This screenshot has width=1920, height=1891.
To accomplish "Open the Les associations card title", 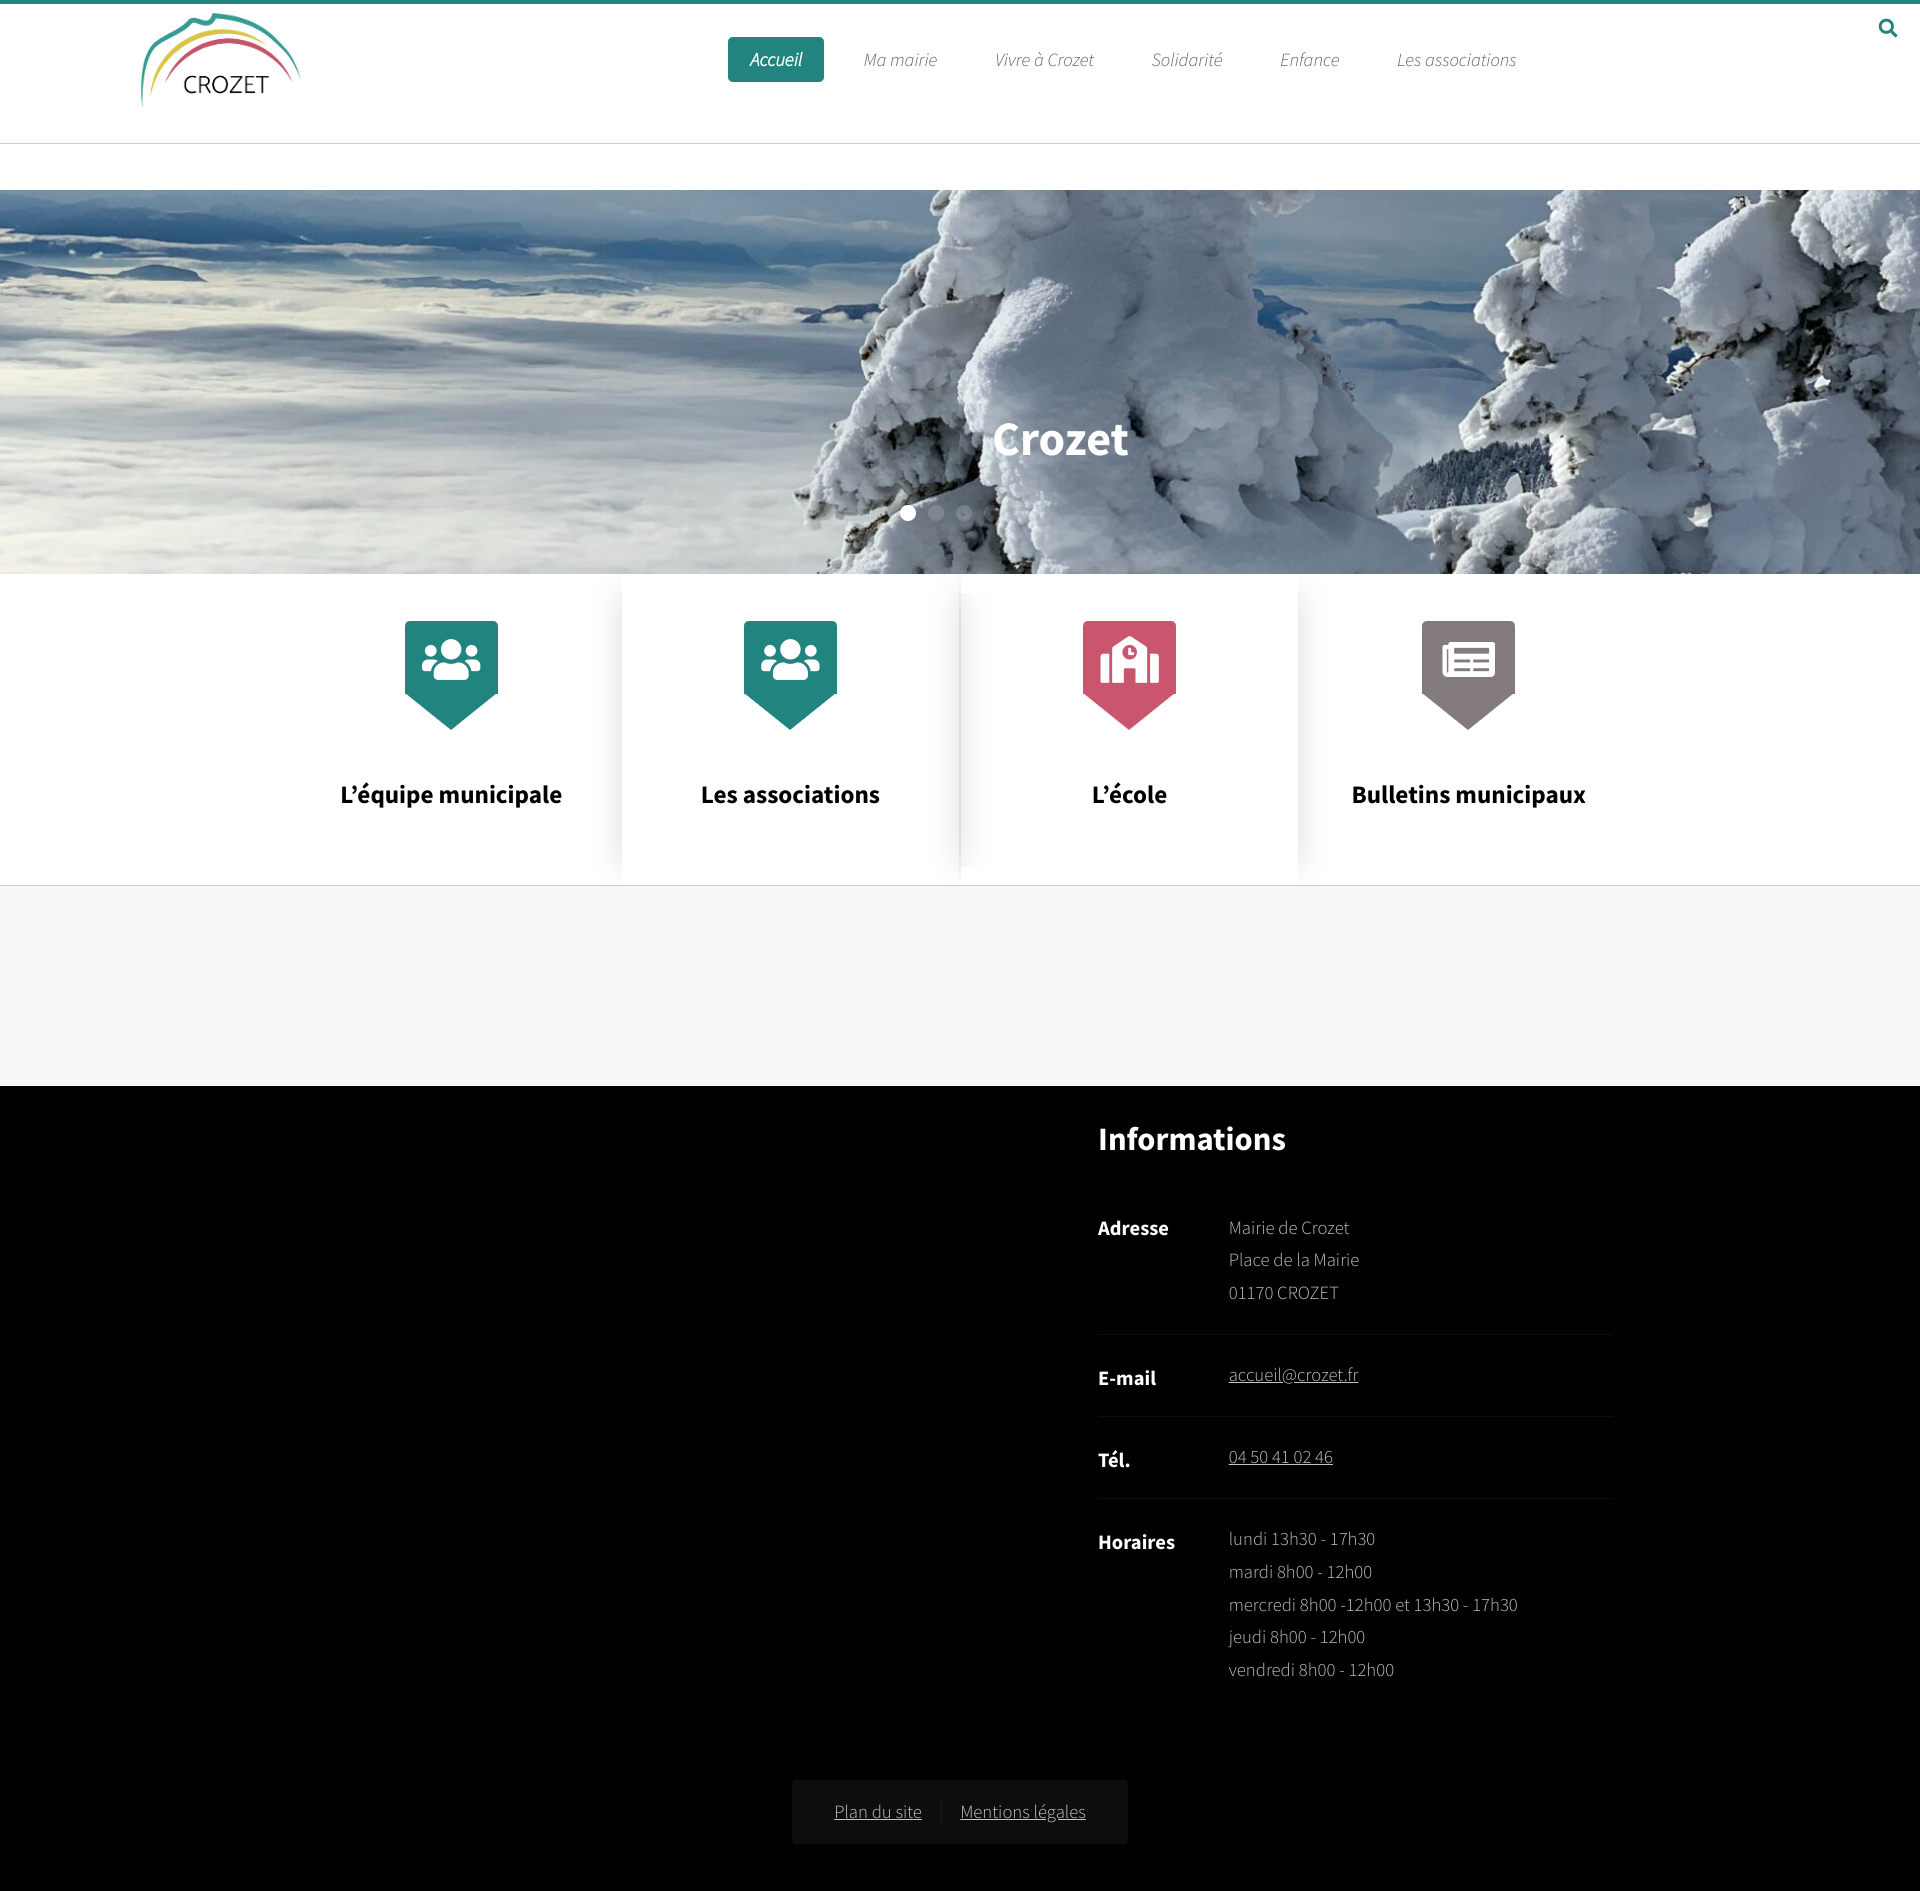I will 790,795.
